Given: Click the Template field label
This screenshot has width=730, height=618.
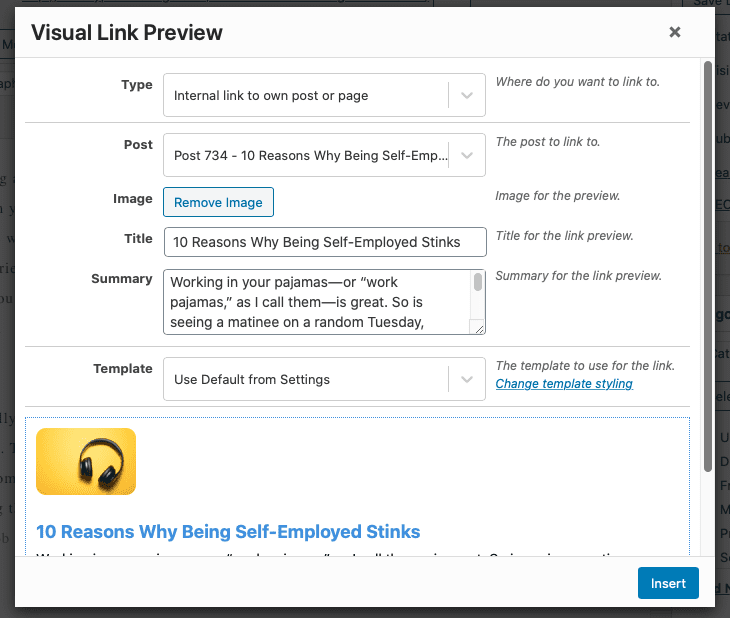Looking at the screenshot, I should pos(123,368).
